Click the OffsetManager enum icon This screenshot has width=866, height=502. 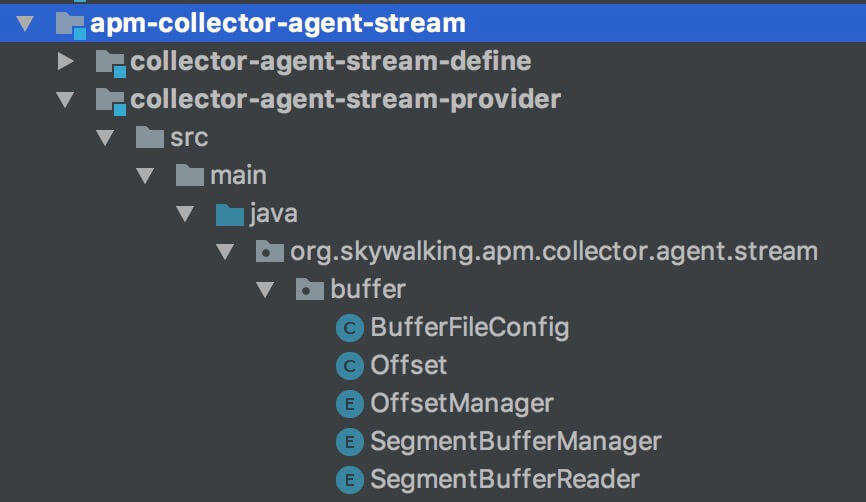click(350, 404)
